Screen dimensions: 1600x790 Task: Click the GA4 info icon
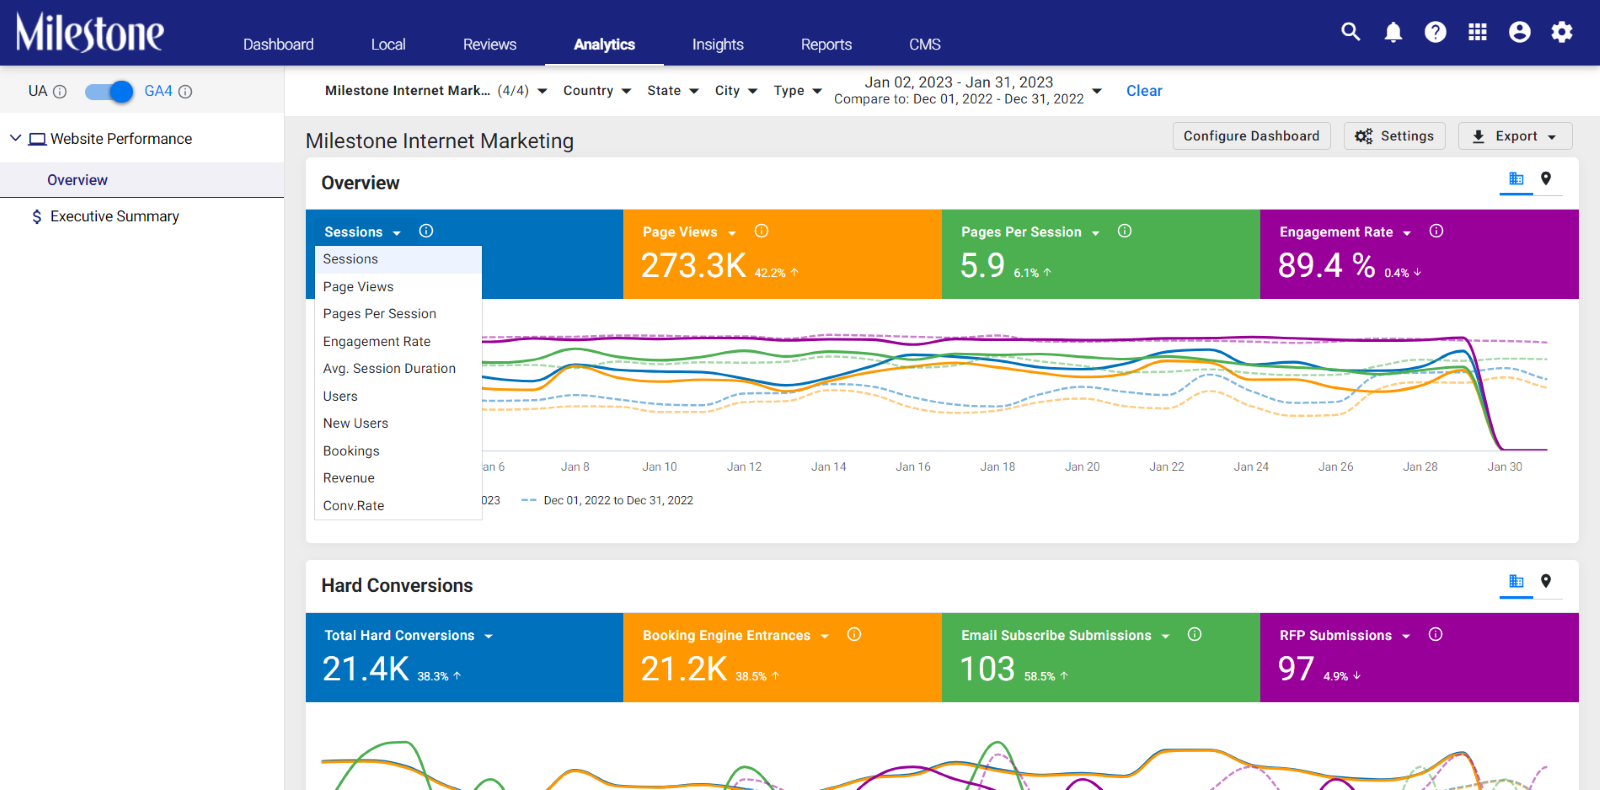185,92
